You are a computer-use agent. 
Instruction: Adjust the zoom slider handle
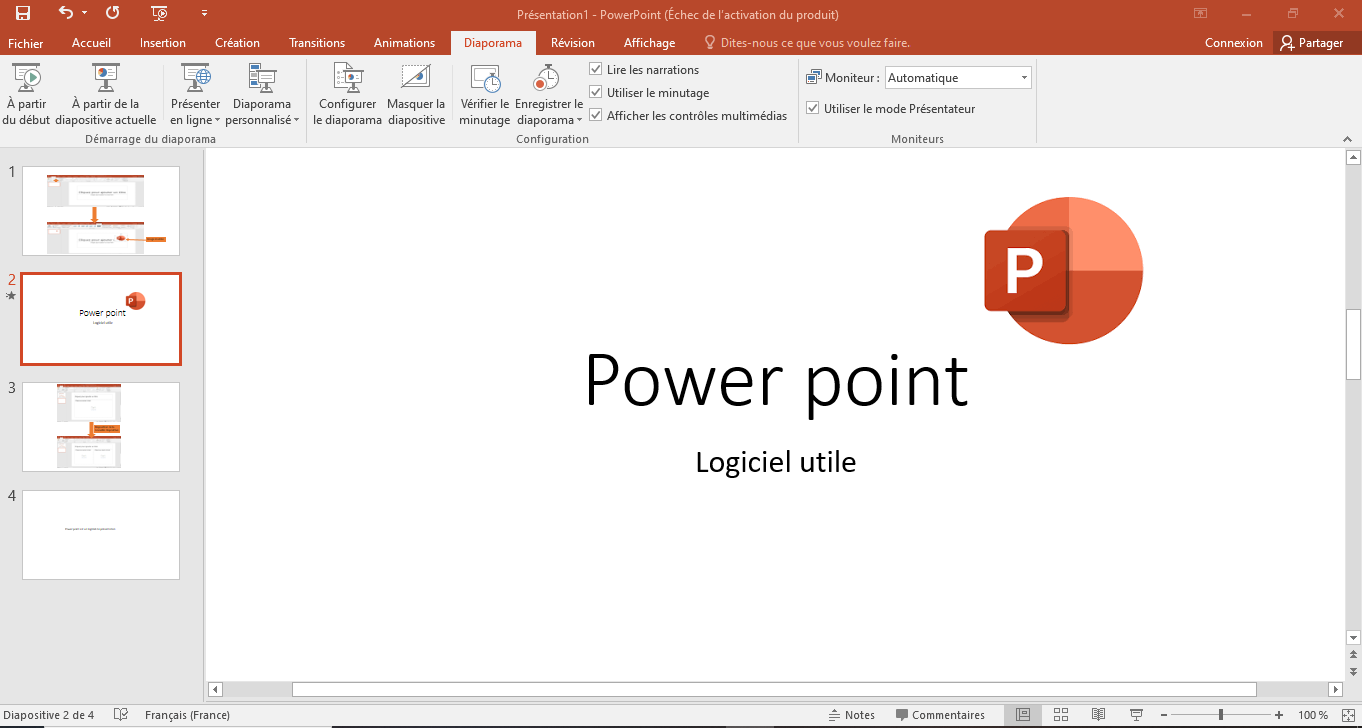point(1221,715)
